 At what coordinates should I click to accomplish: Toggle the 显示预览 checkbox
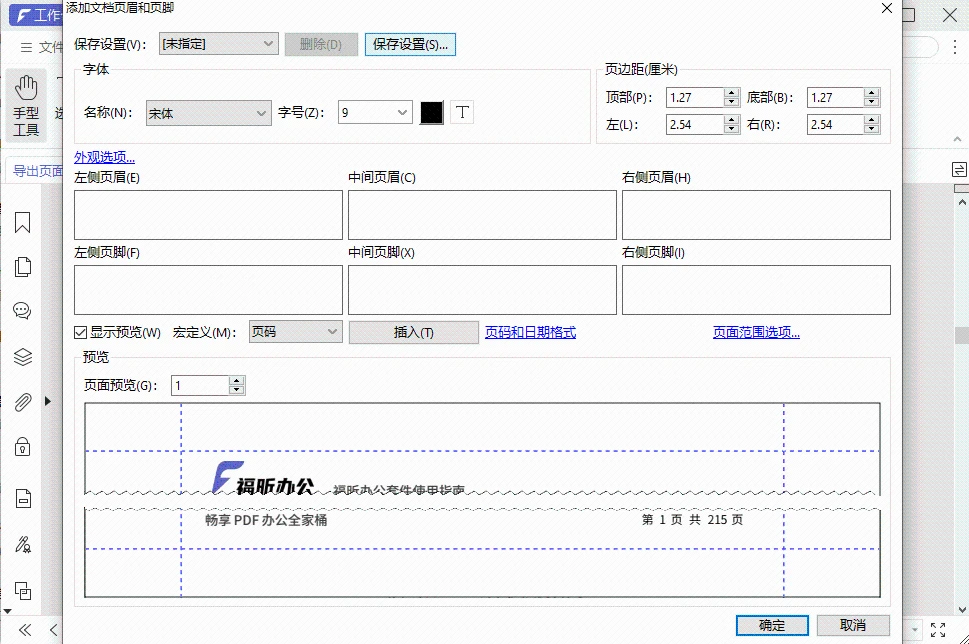(80, 333)
